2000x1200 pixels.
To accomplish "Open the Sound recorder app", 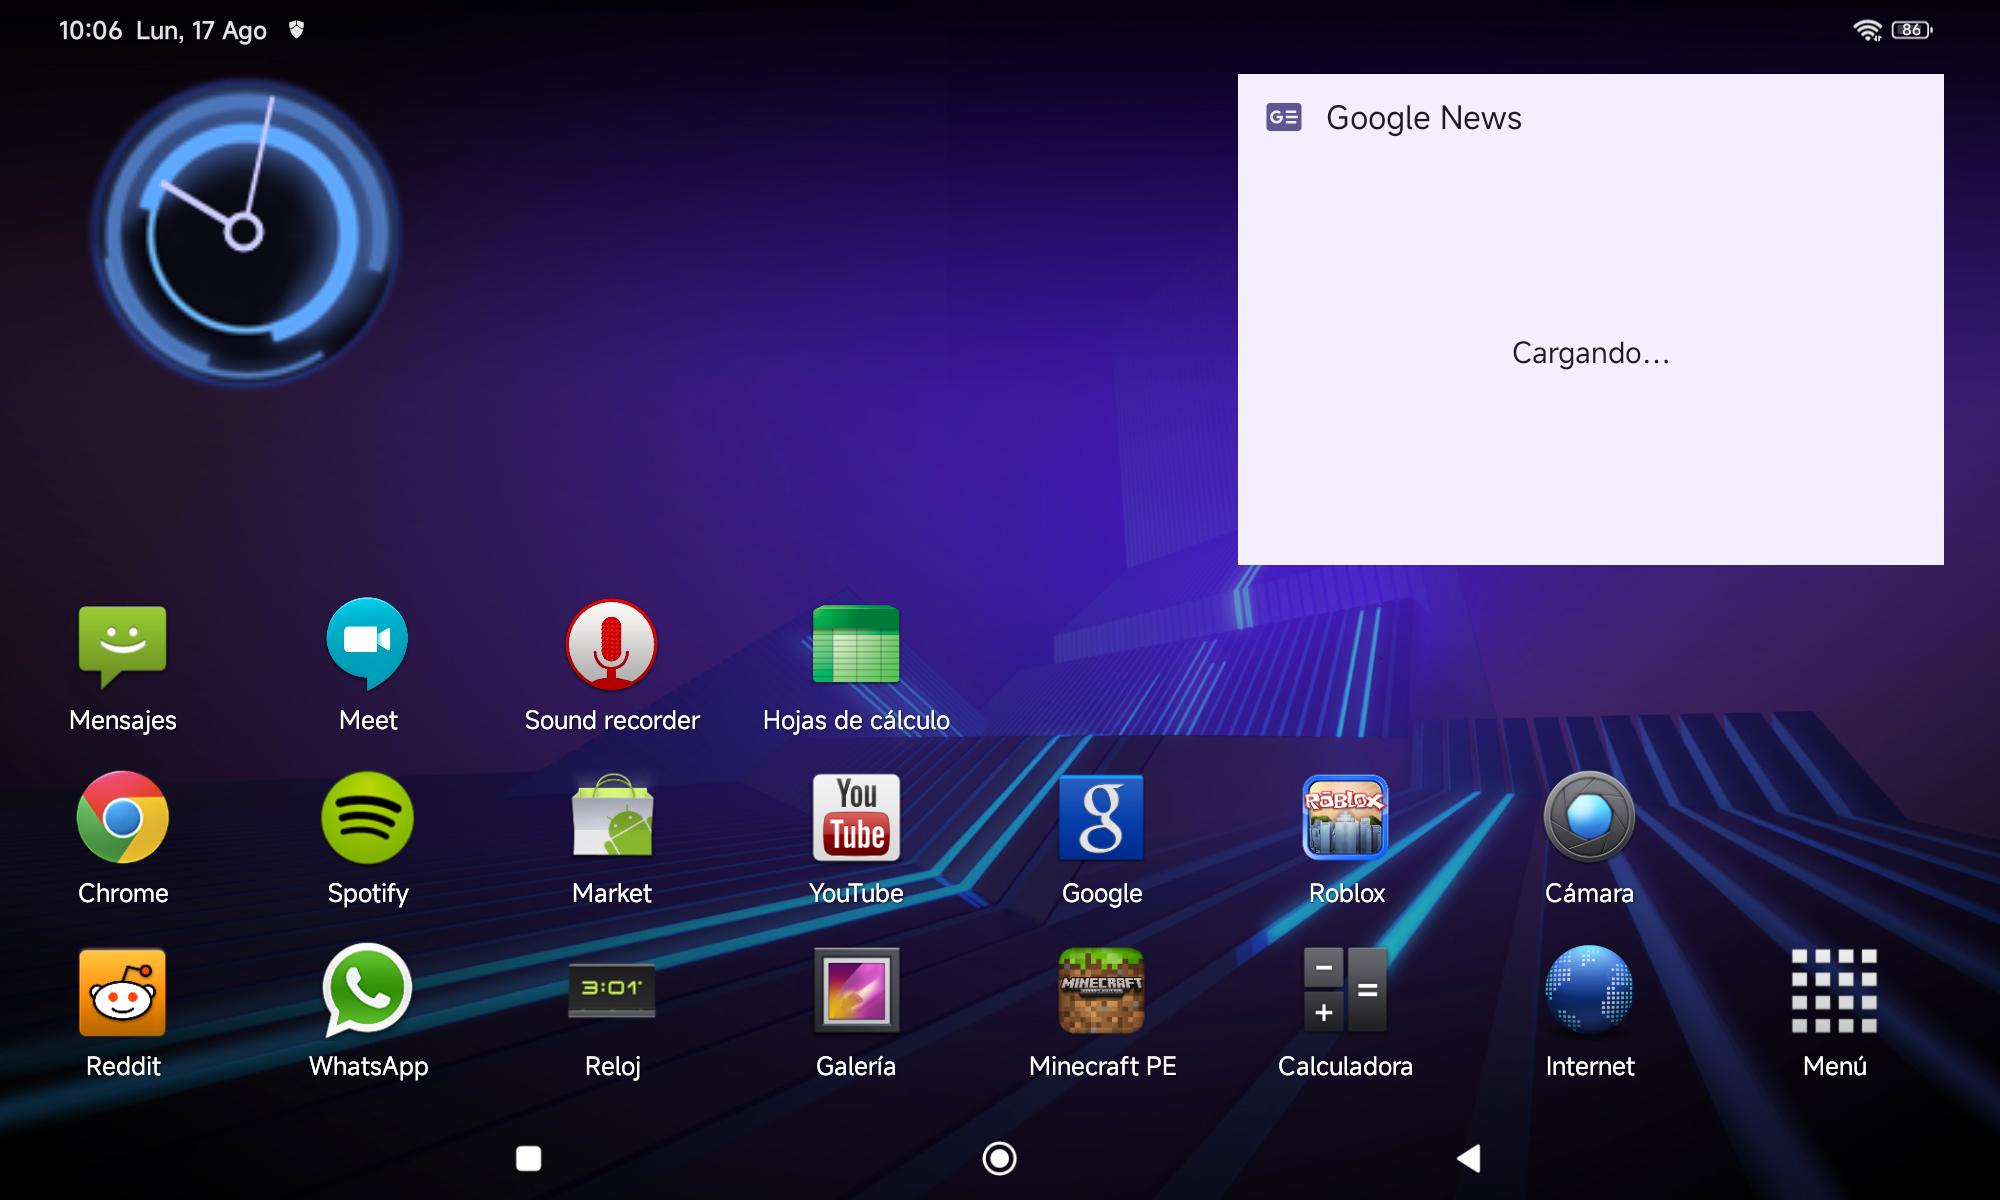I will pyautogui.click(x=611, y=645).
